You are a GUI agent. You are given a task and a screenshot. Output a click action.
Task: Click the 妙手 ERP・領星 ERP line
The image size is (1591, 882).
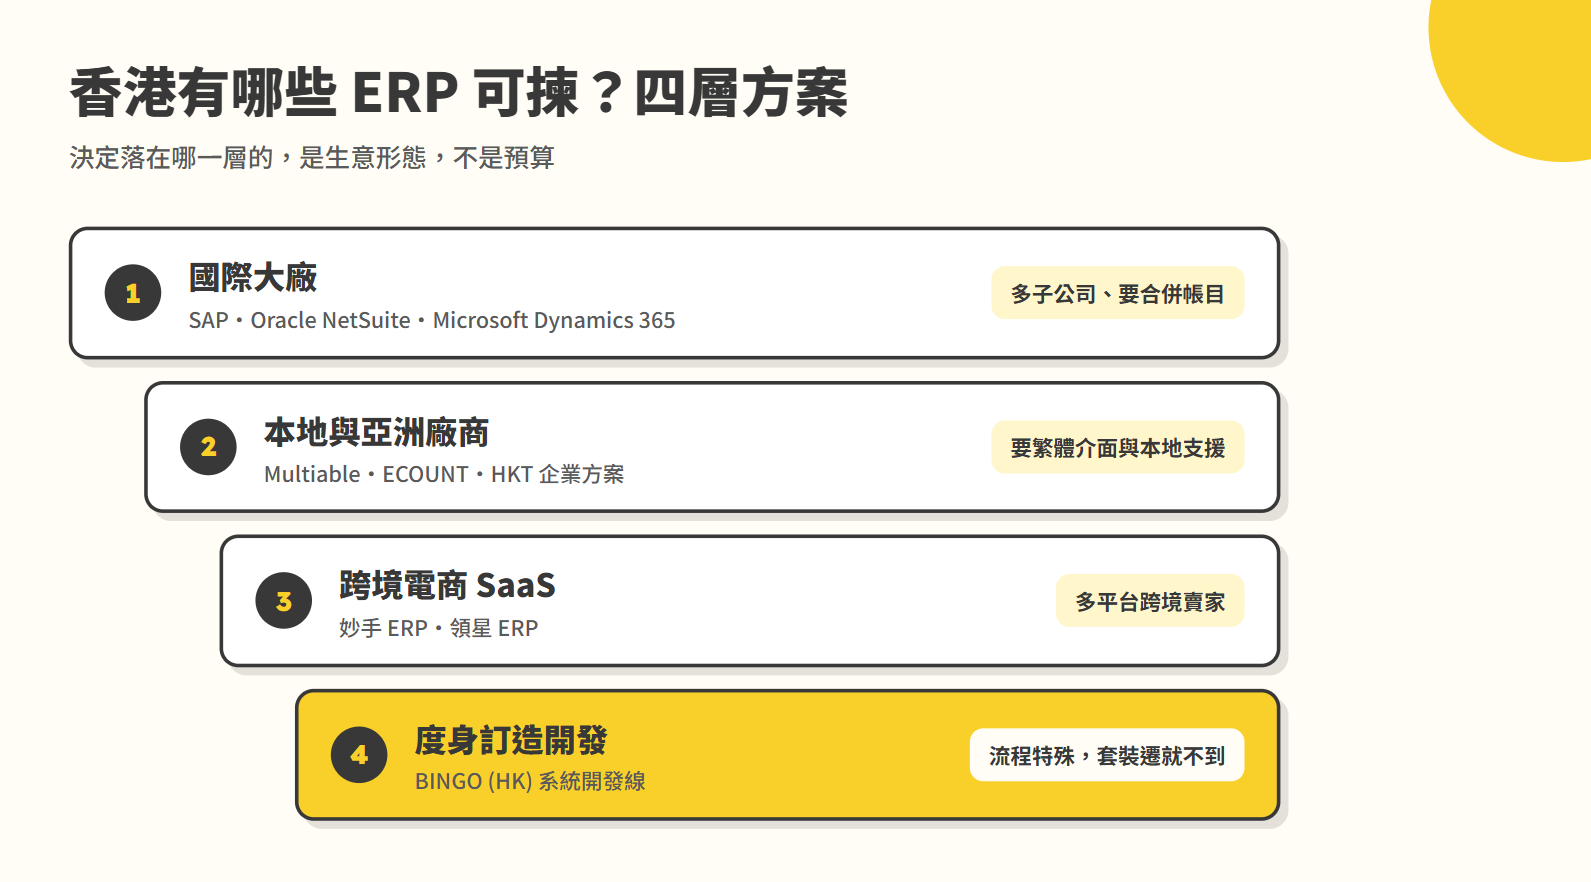point(439,628)
